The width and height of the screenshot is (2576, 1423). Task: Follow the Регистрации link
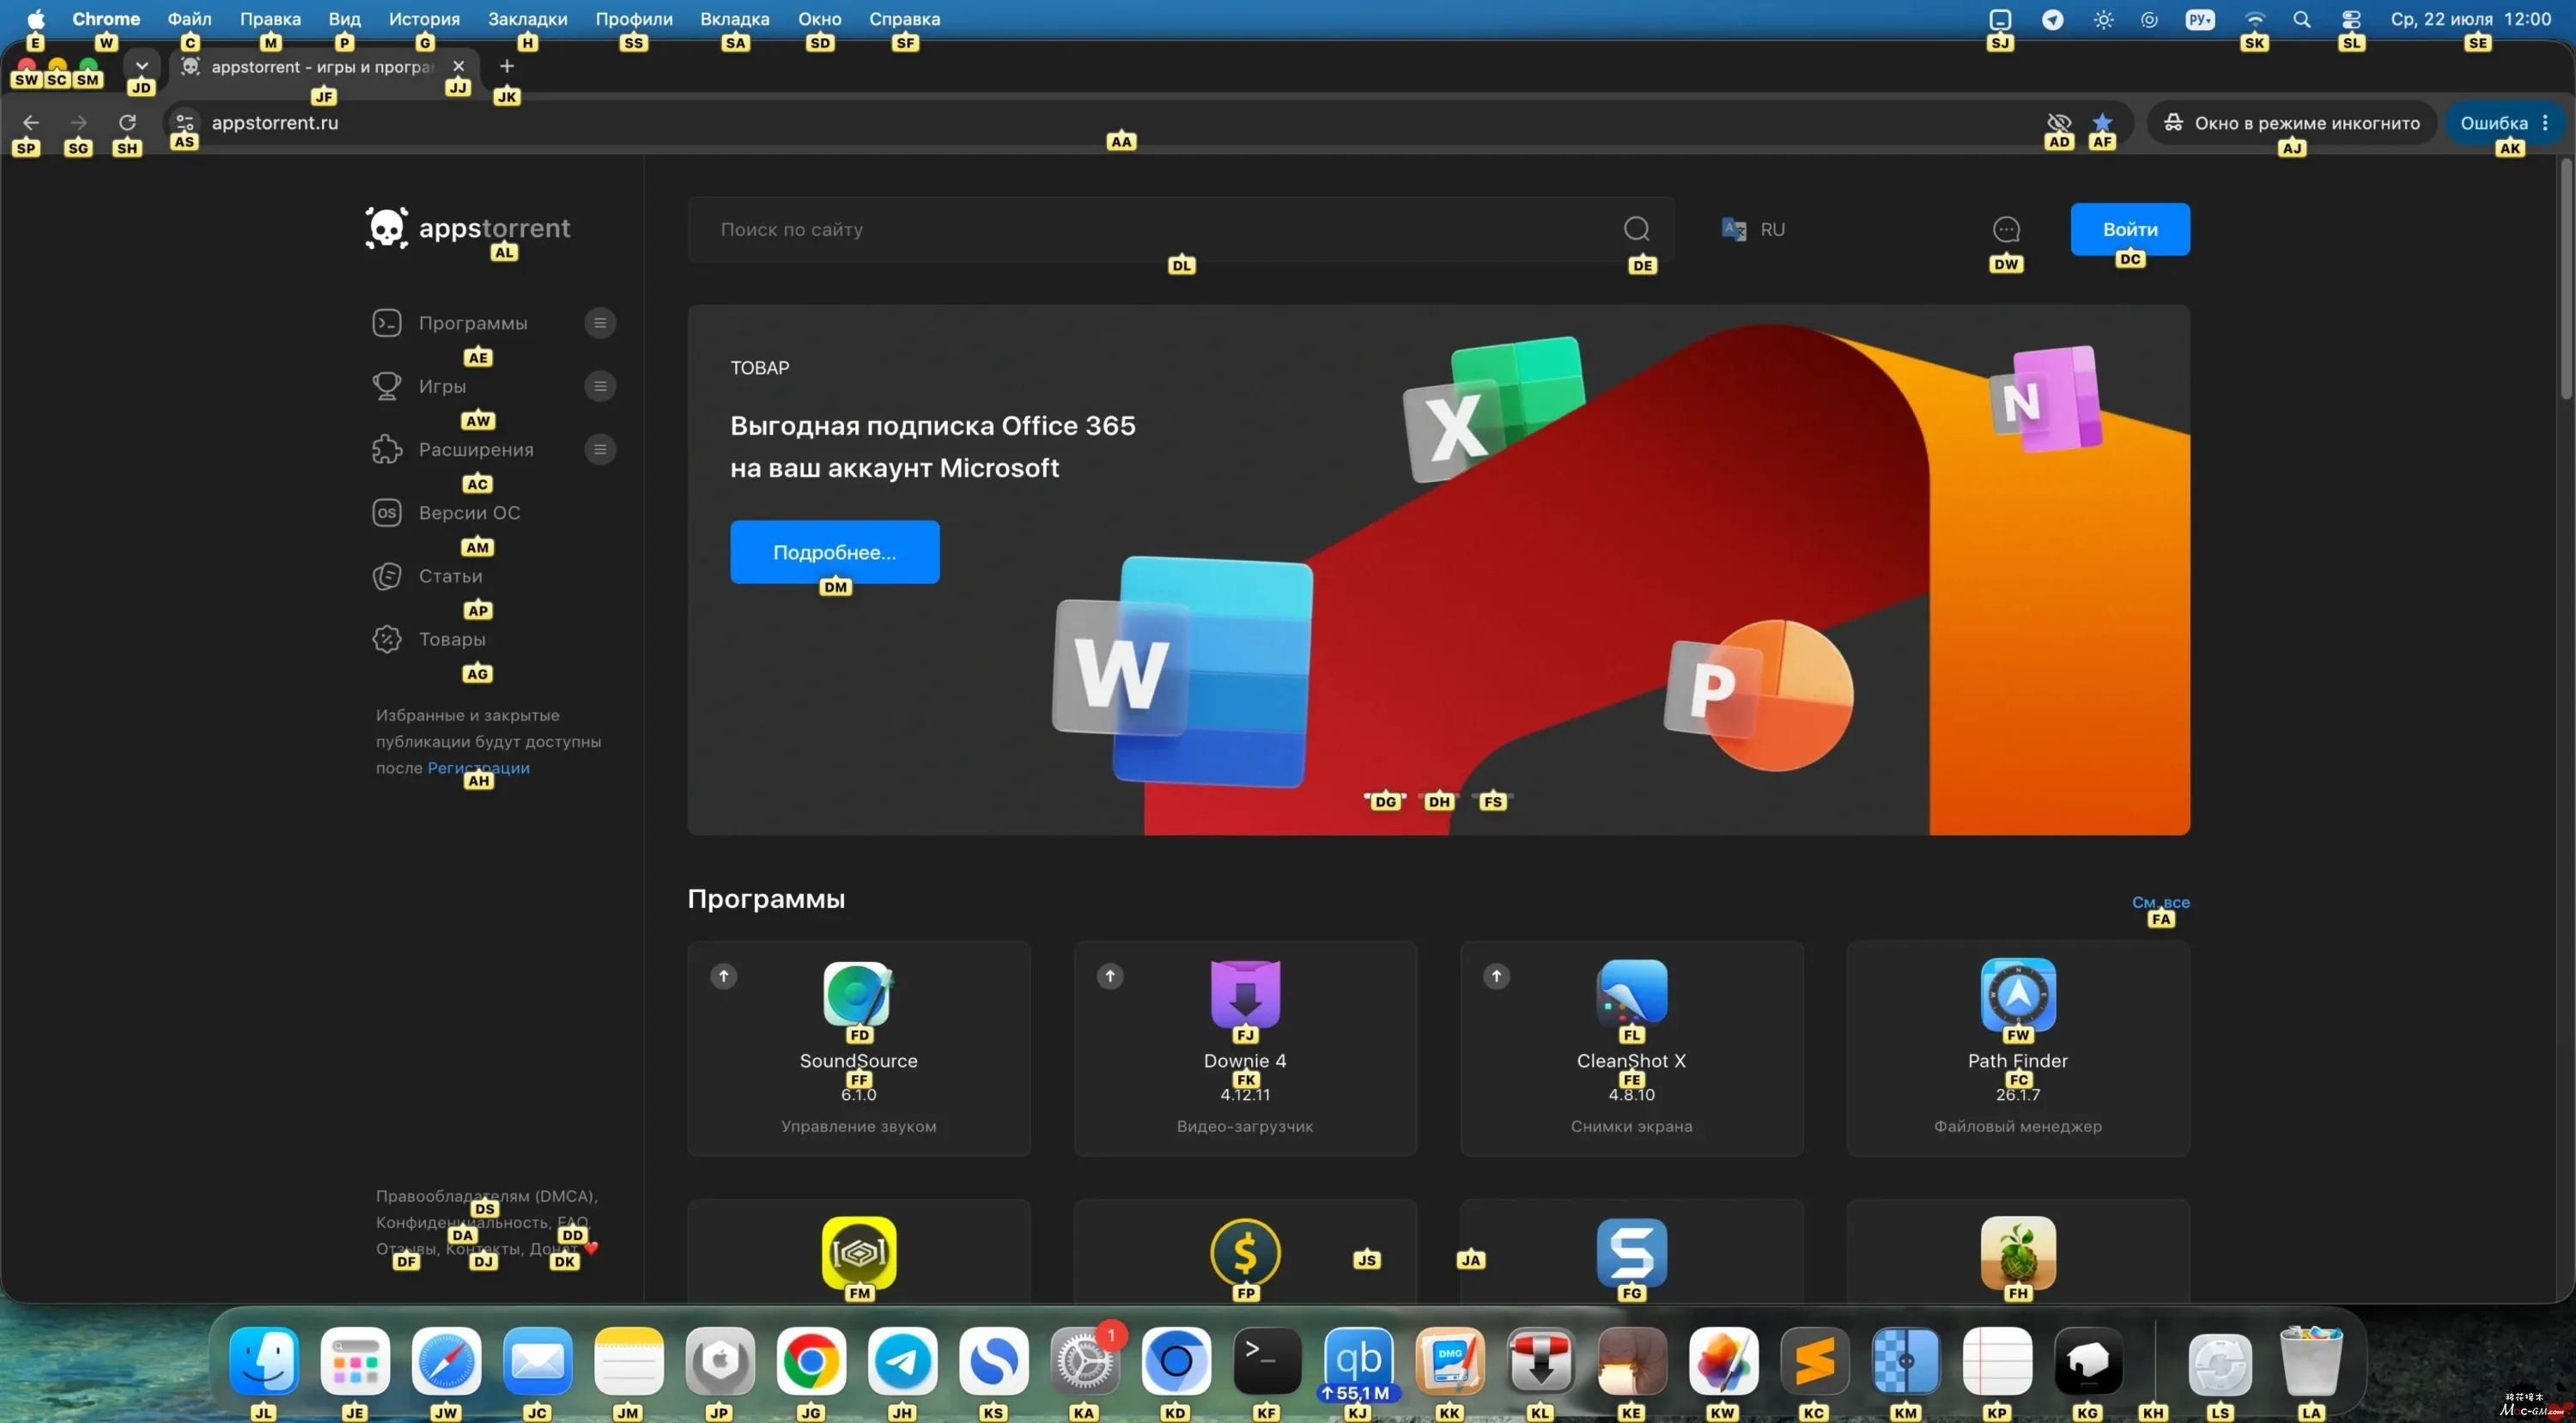coord(478,768)
